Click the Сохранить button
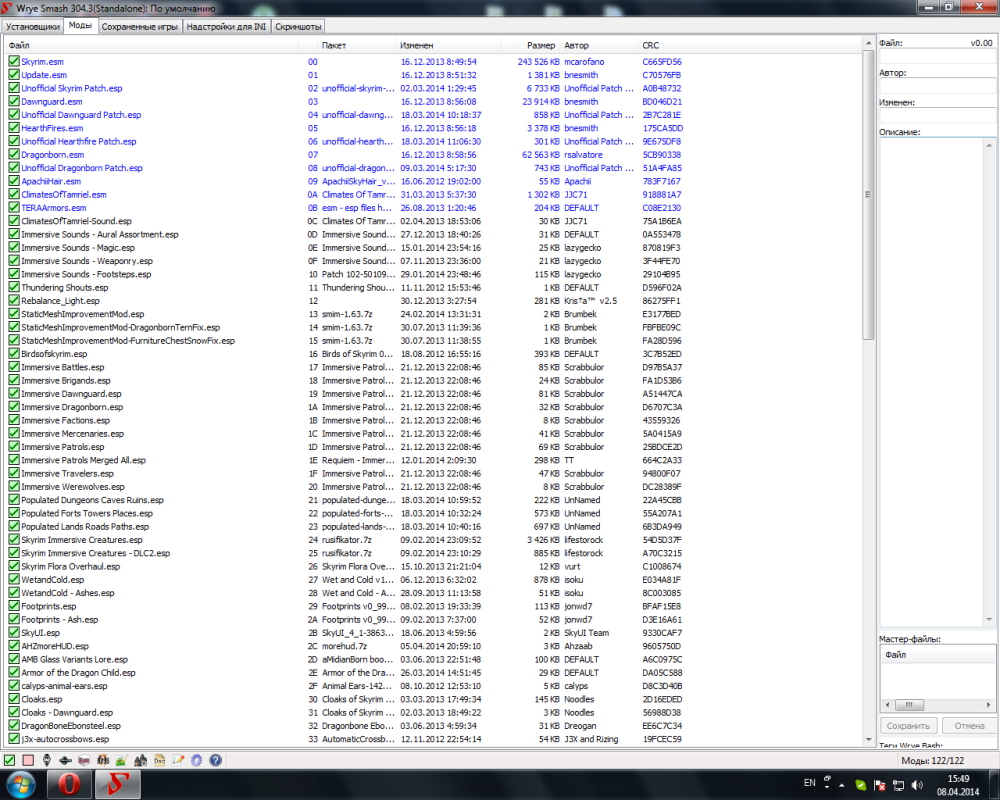This screenshot has height=800, width=1000. [908, 725]
